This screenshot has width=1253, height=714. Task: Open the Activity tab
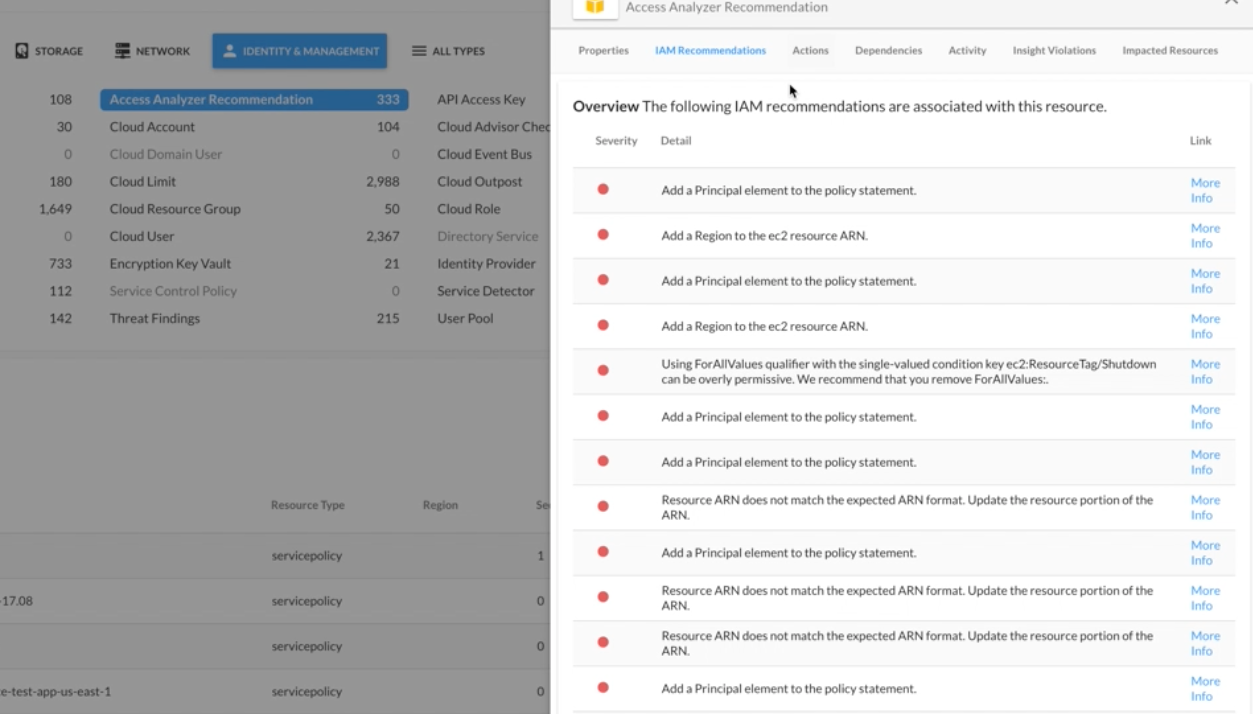point(967,50)
